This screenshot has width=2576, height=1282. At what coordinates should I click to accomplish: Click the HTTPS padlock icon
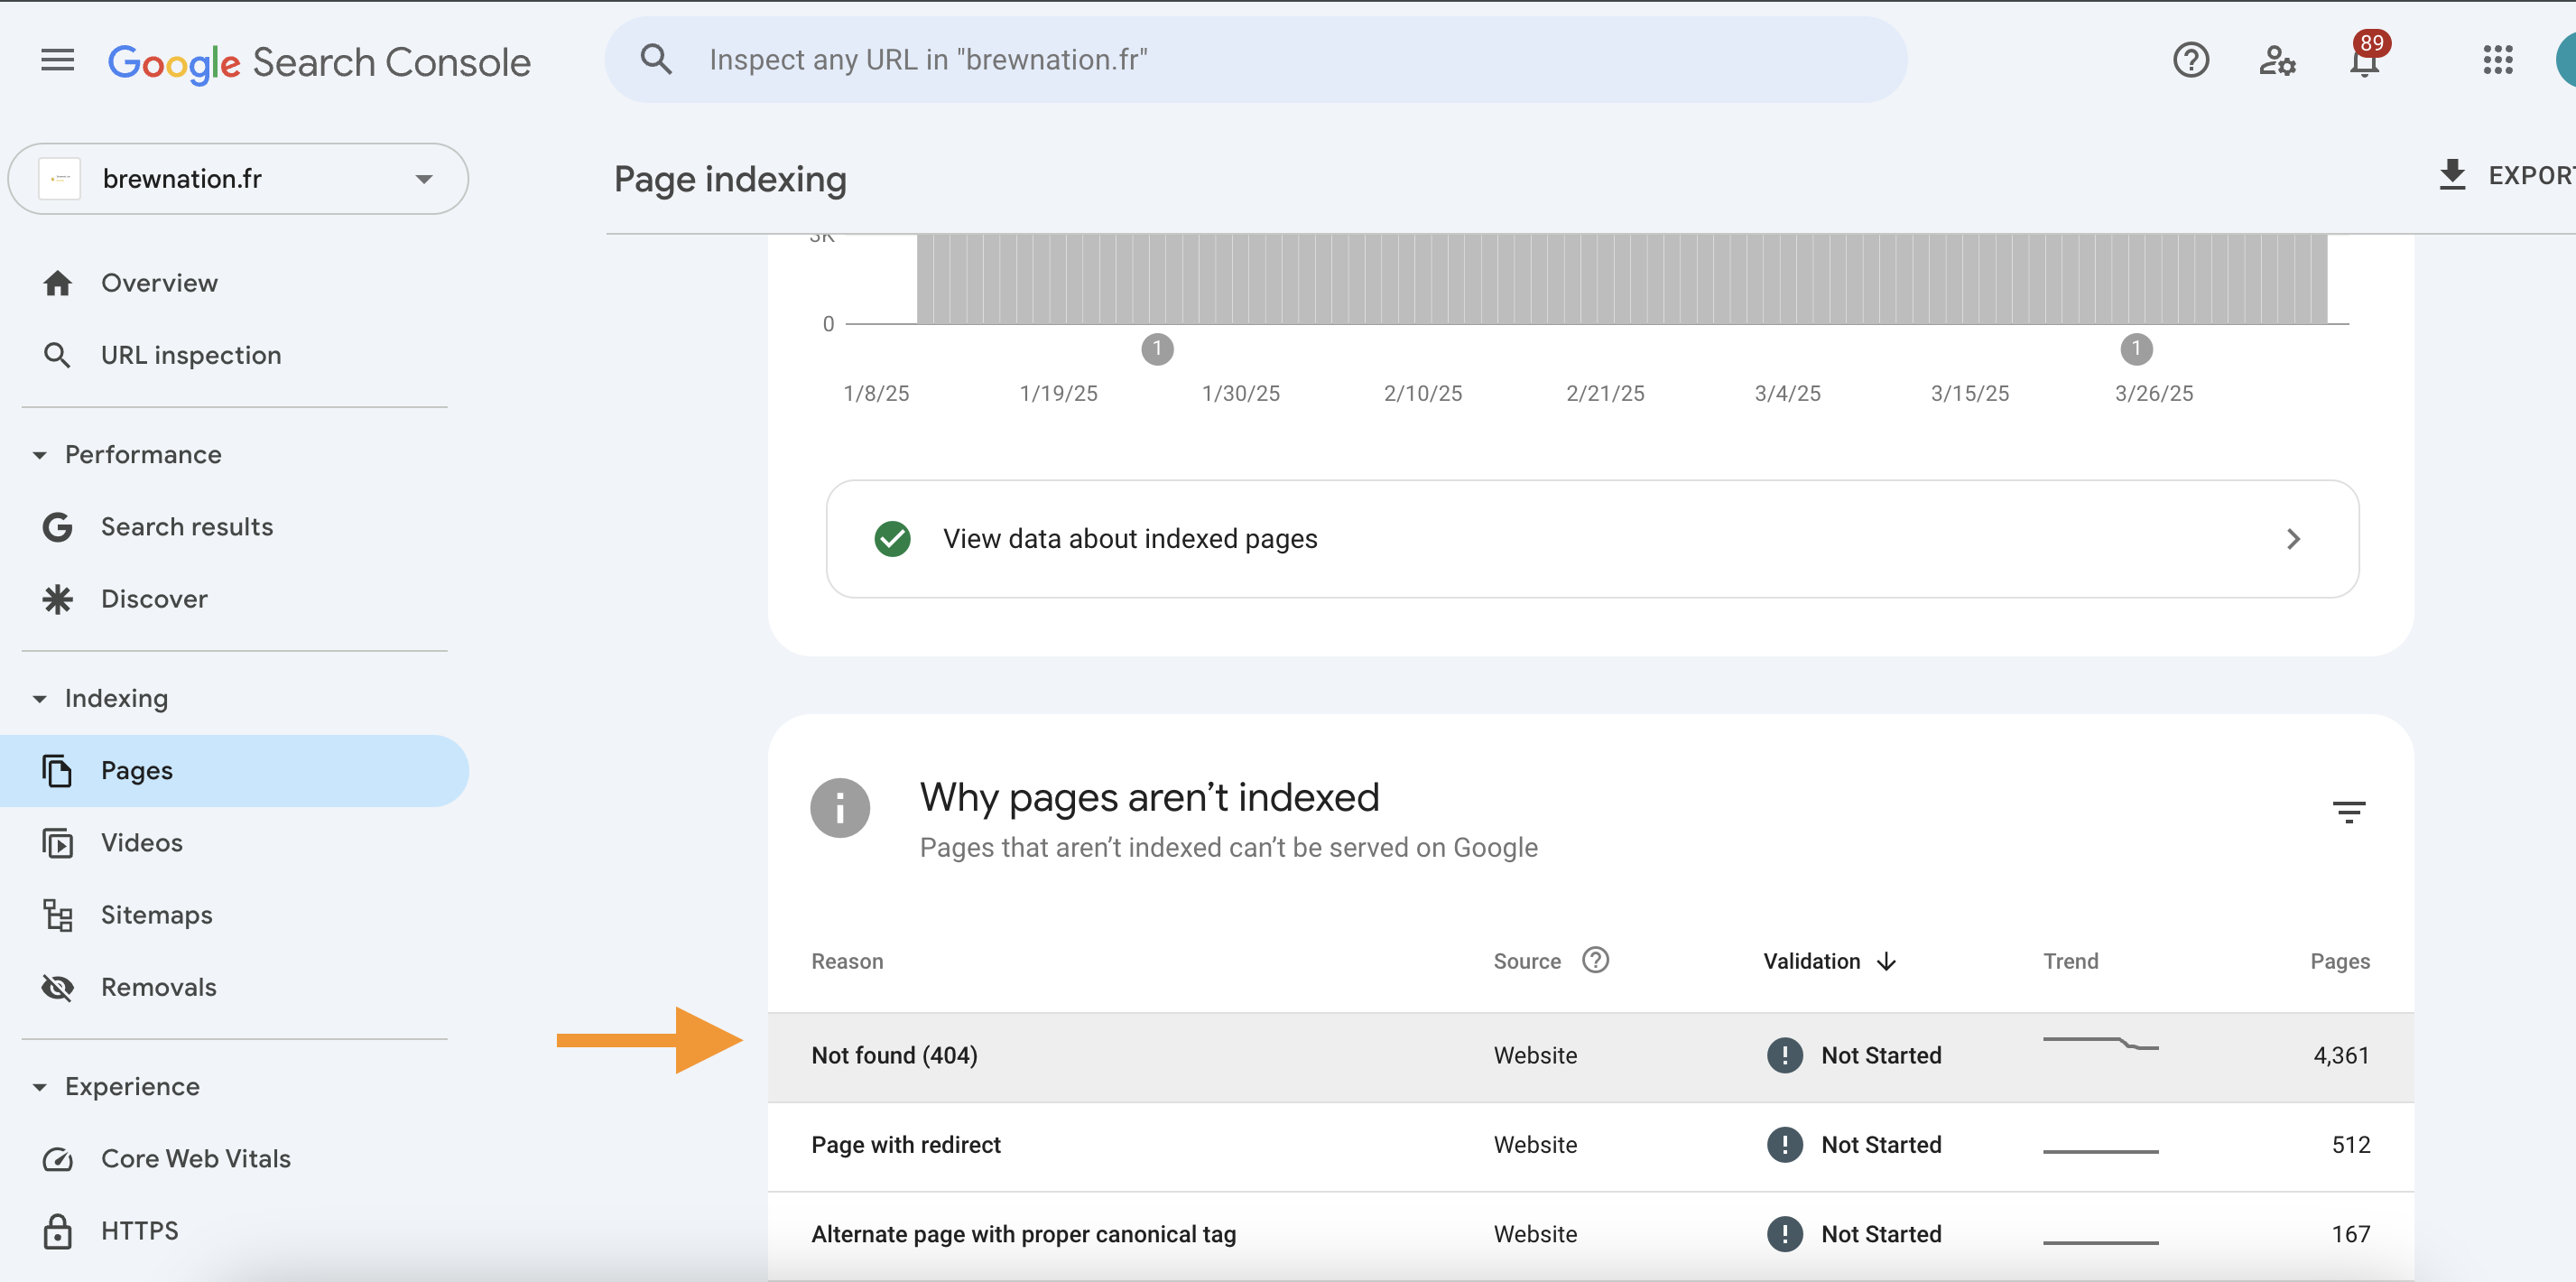(x=57, y=1231)
